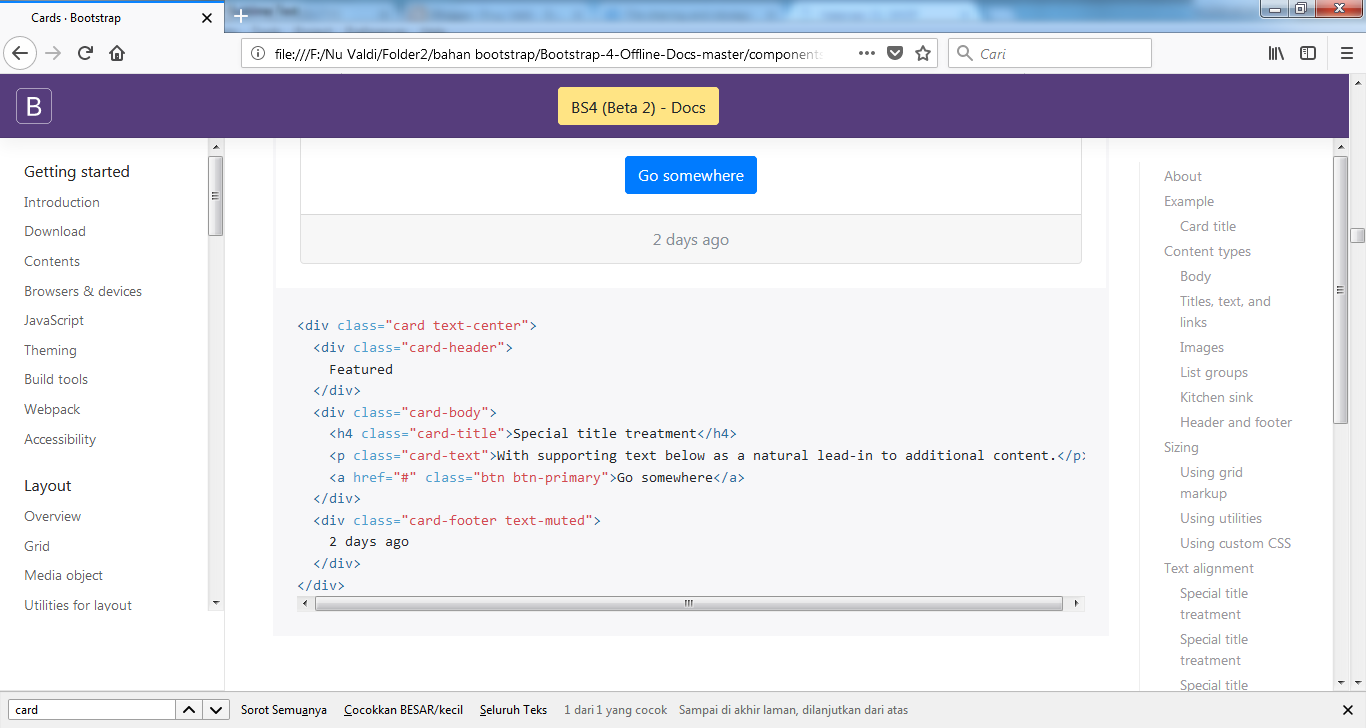Enable the 'Sorot Semuanya' highlight option
Screen dimensions: 1366x728
click(284, 709)
